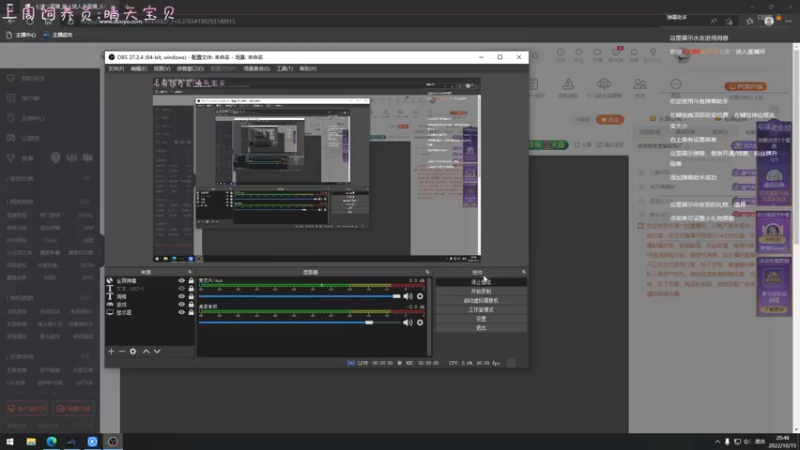Click the taskbar clock showing 20:48
This screenshot has height=450, width=800.
tap(782, 442)
